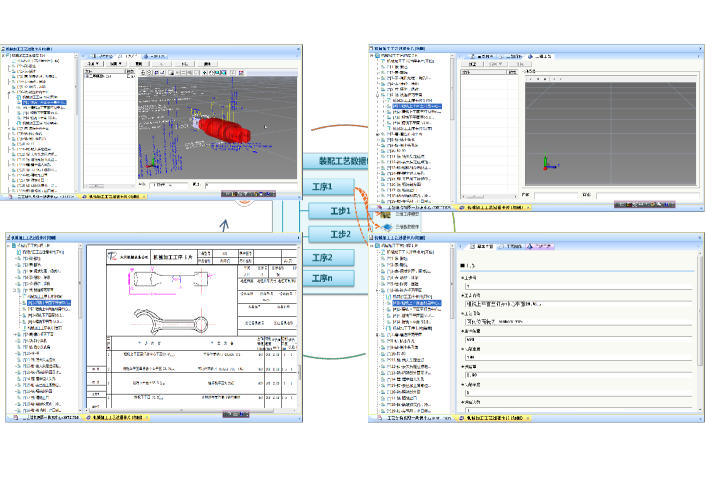Click the wrench part drawing in the process card

[171, 320]
